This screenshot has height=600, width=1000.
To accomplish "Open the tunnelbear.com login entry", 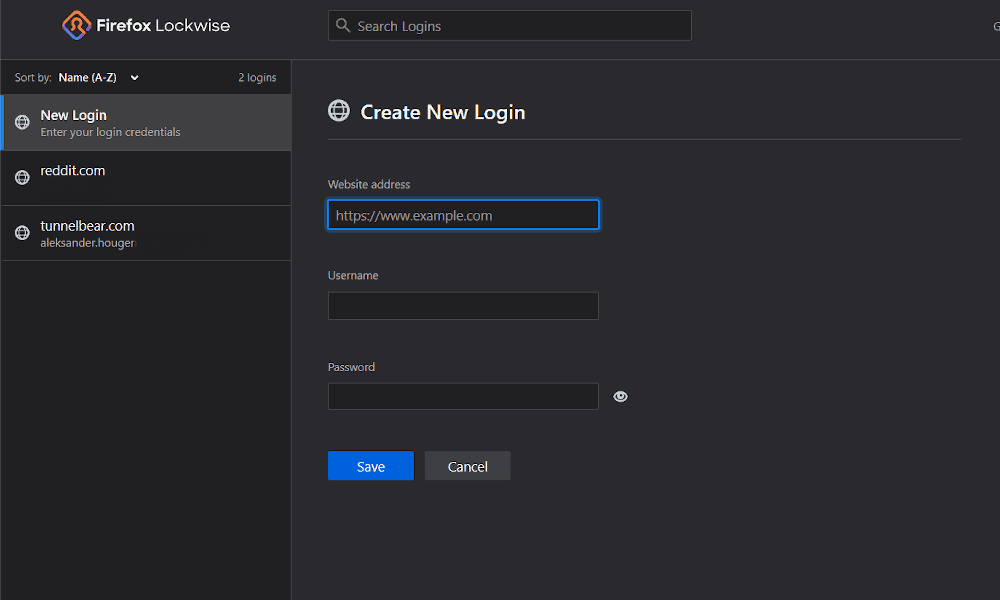I will (146, 233).
